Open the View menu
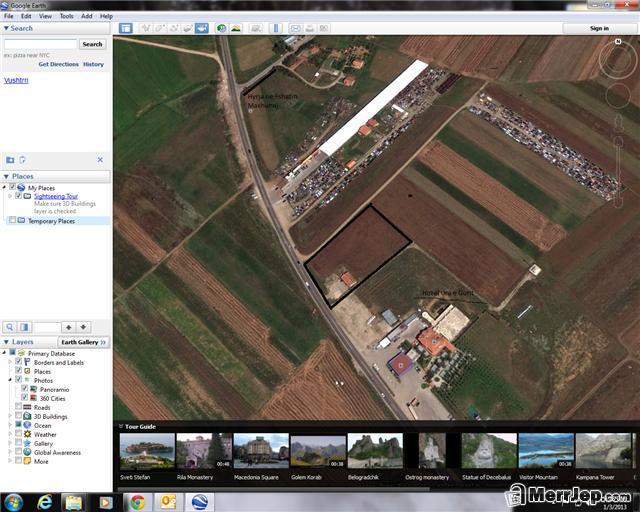Image resolution: width=640 pixels, height=512 pixels. 45,16
